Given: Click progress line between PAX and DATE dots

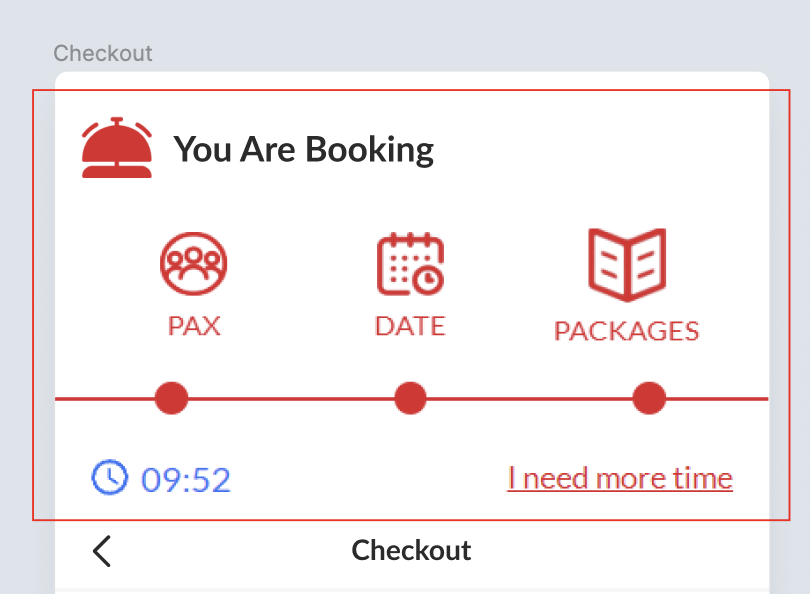Looking at the screenshot, I should point(291,399).
